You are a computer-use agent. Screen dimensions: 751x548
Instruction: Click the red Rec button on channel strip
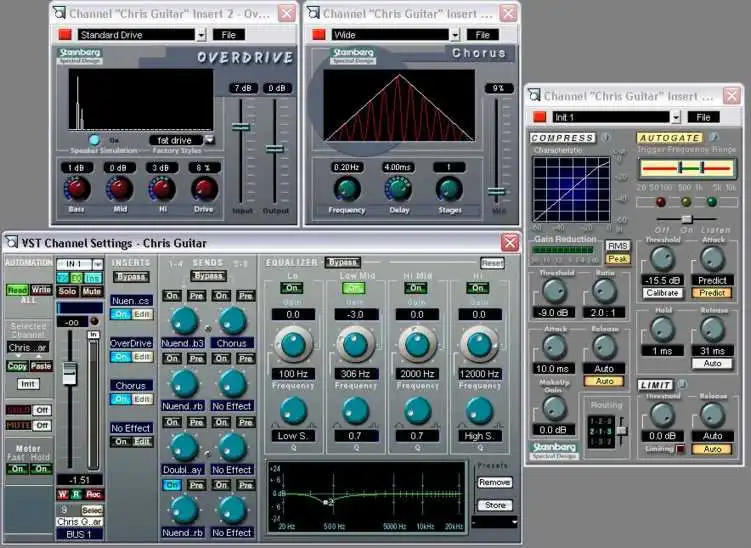coord(93,494)
